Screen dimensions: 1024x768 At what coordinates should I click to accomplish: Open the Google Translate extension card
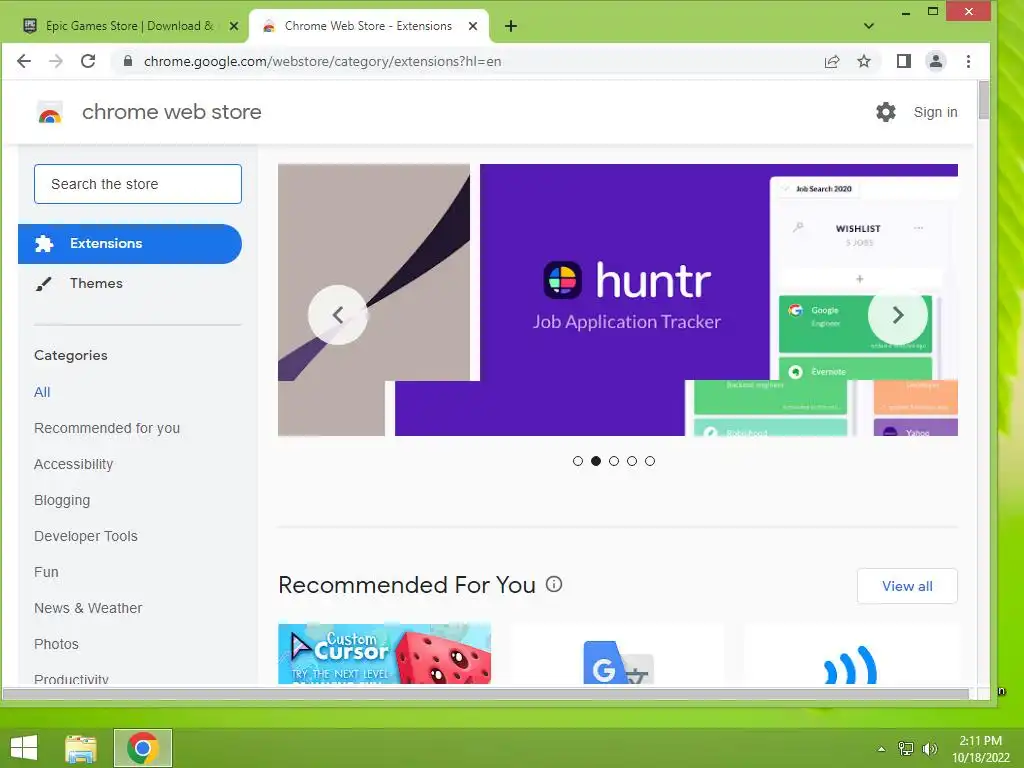pos(618,654)
